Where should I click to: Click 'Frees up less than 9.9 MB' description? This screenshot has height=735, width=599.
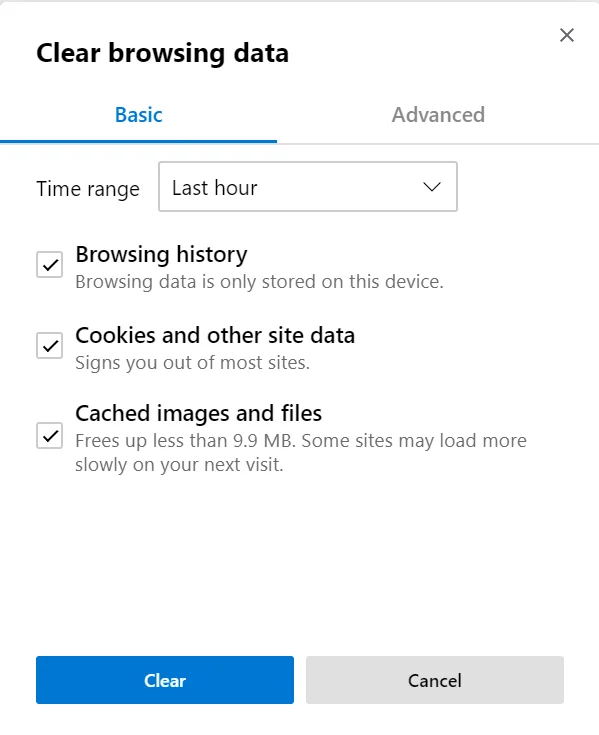301,453
